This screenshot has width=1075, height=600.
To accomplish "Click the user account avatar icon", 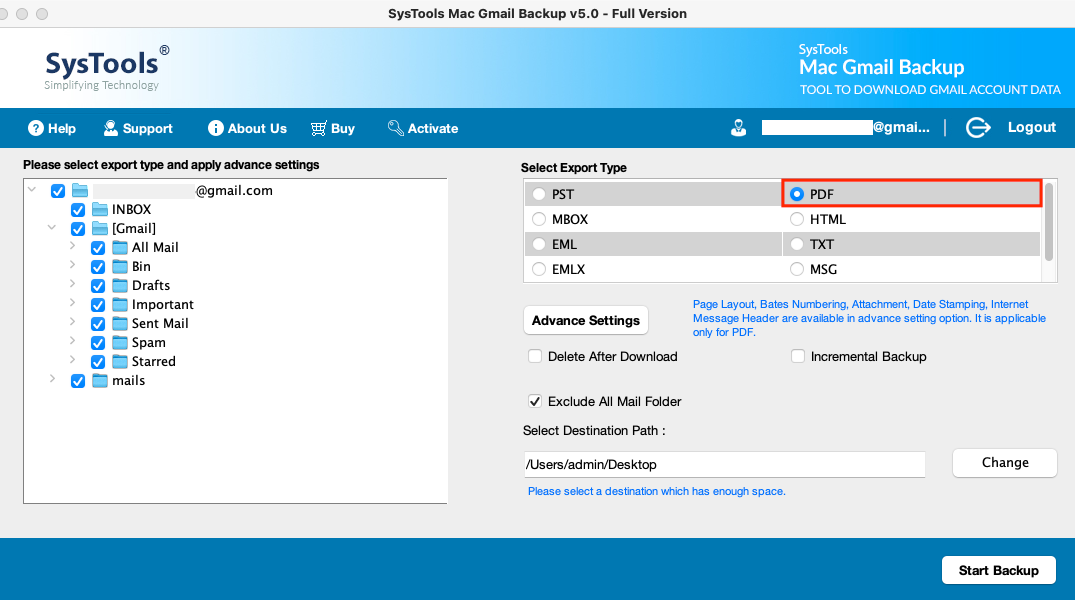I will (x=738, y=128).
